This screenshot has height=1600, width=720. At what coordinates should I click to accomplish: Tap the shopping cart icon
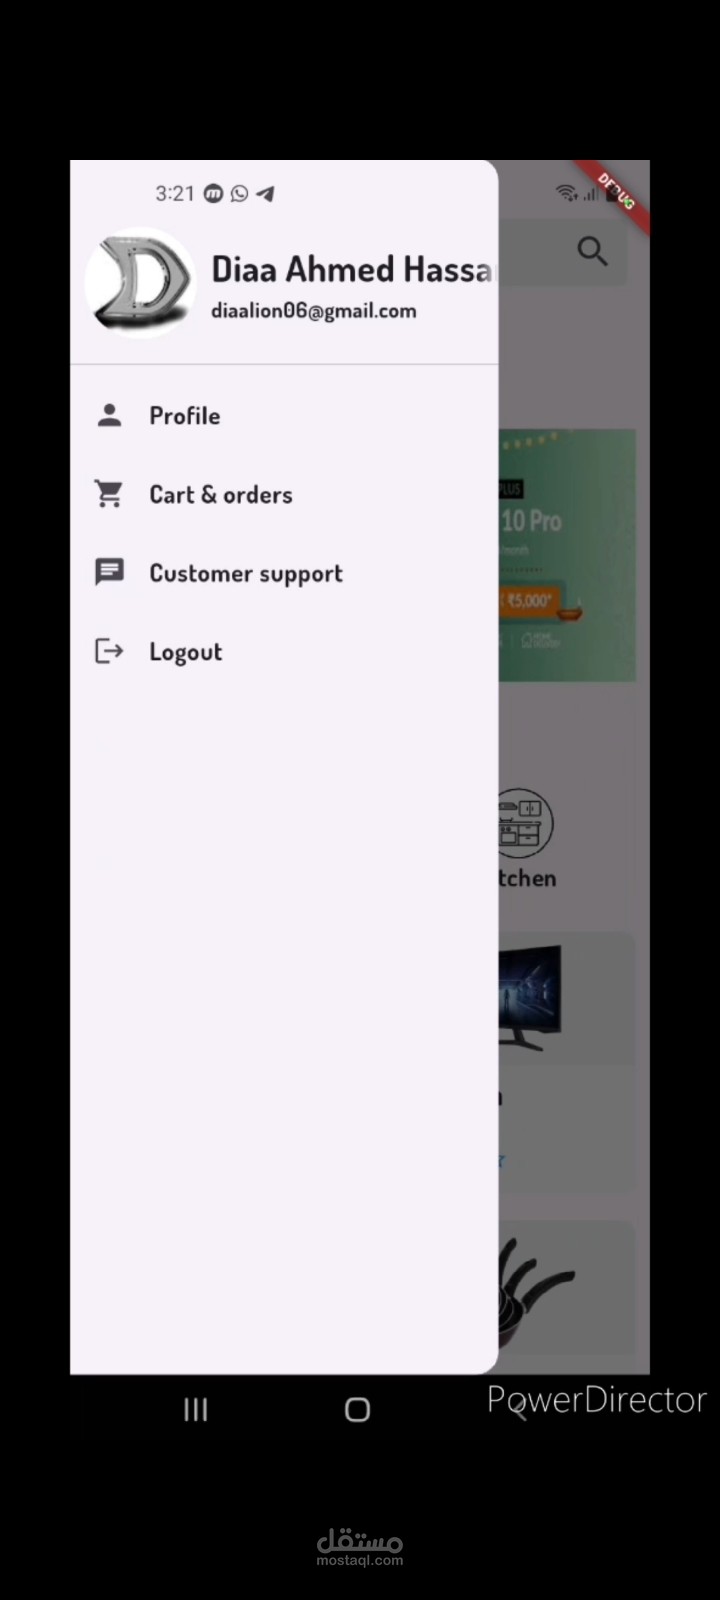tap(108, 494)
